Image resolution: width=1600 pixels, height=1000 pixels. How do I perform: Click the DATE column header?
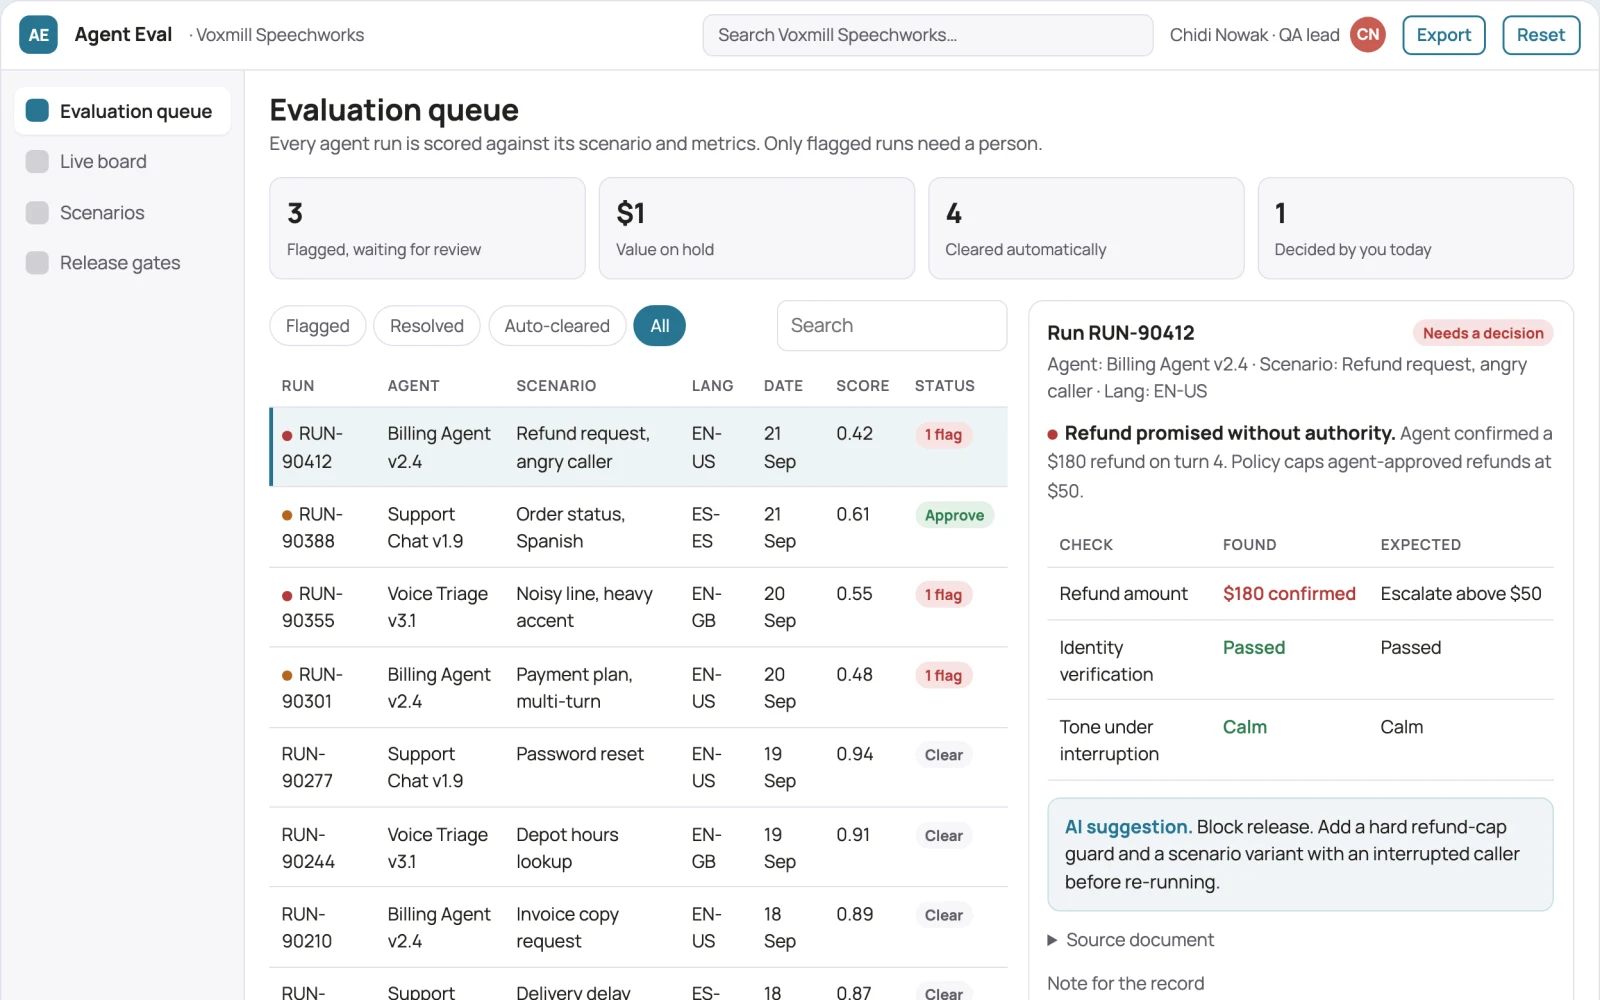(783, 386)
